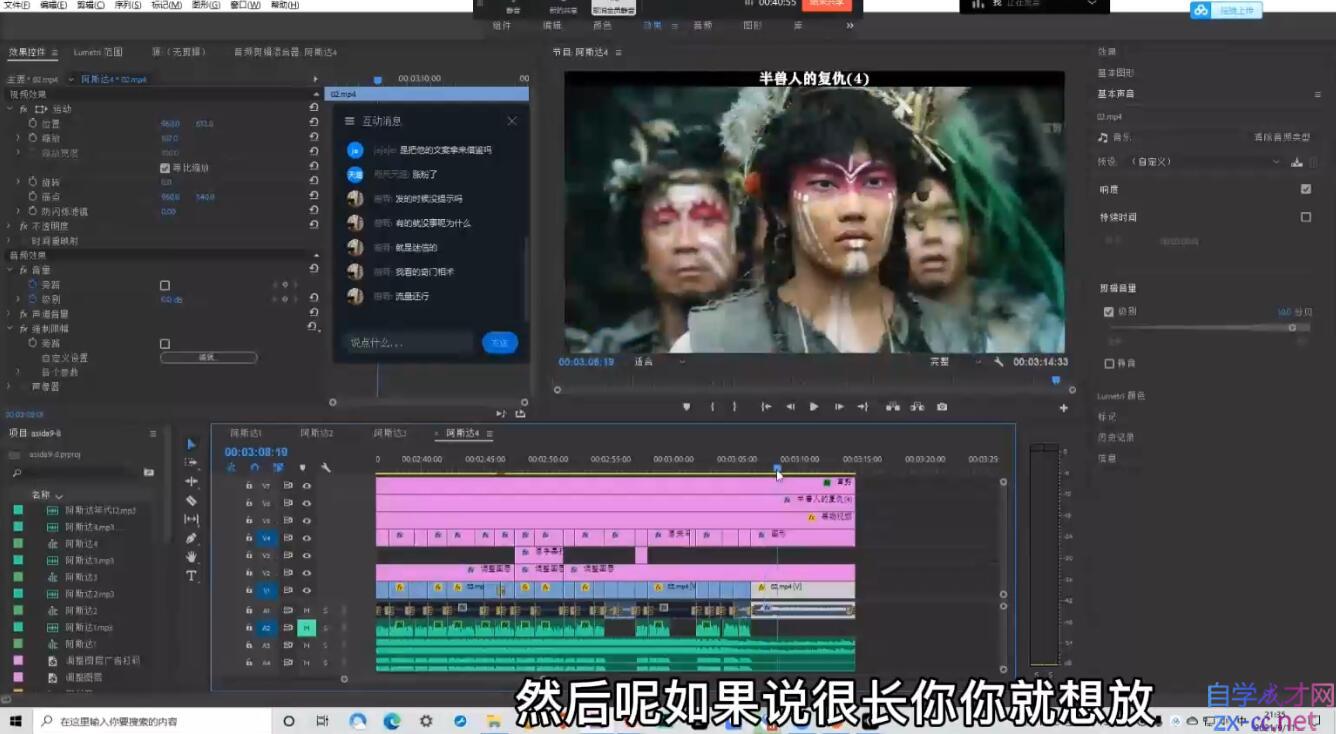Click the Mark In bracket button
Image resolution: width=1336 pixels, height=734 pixels.
[x=712, y=407]
